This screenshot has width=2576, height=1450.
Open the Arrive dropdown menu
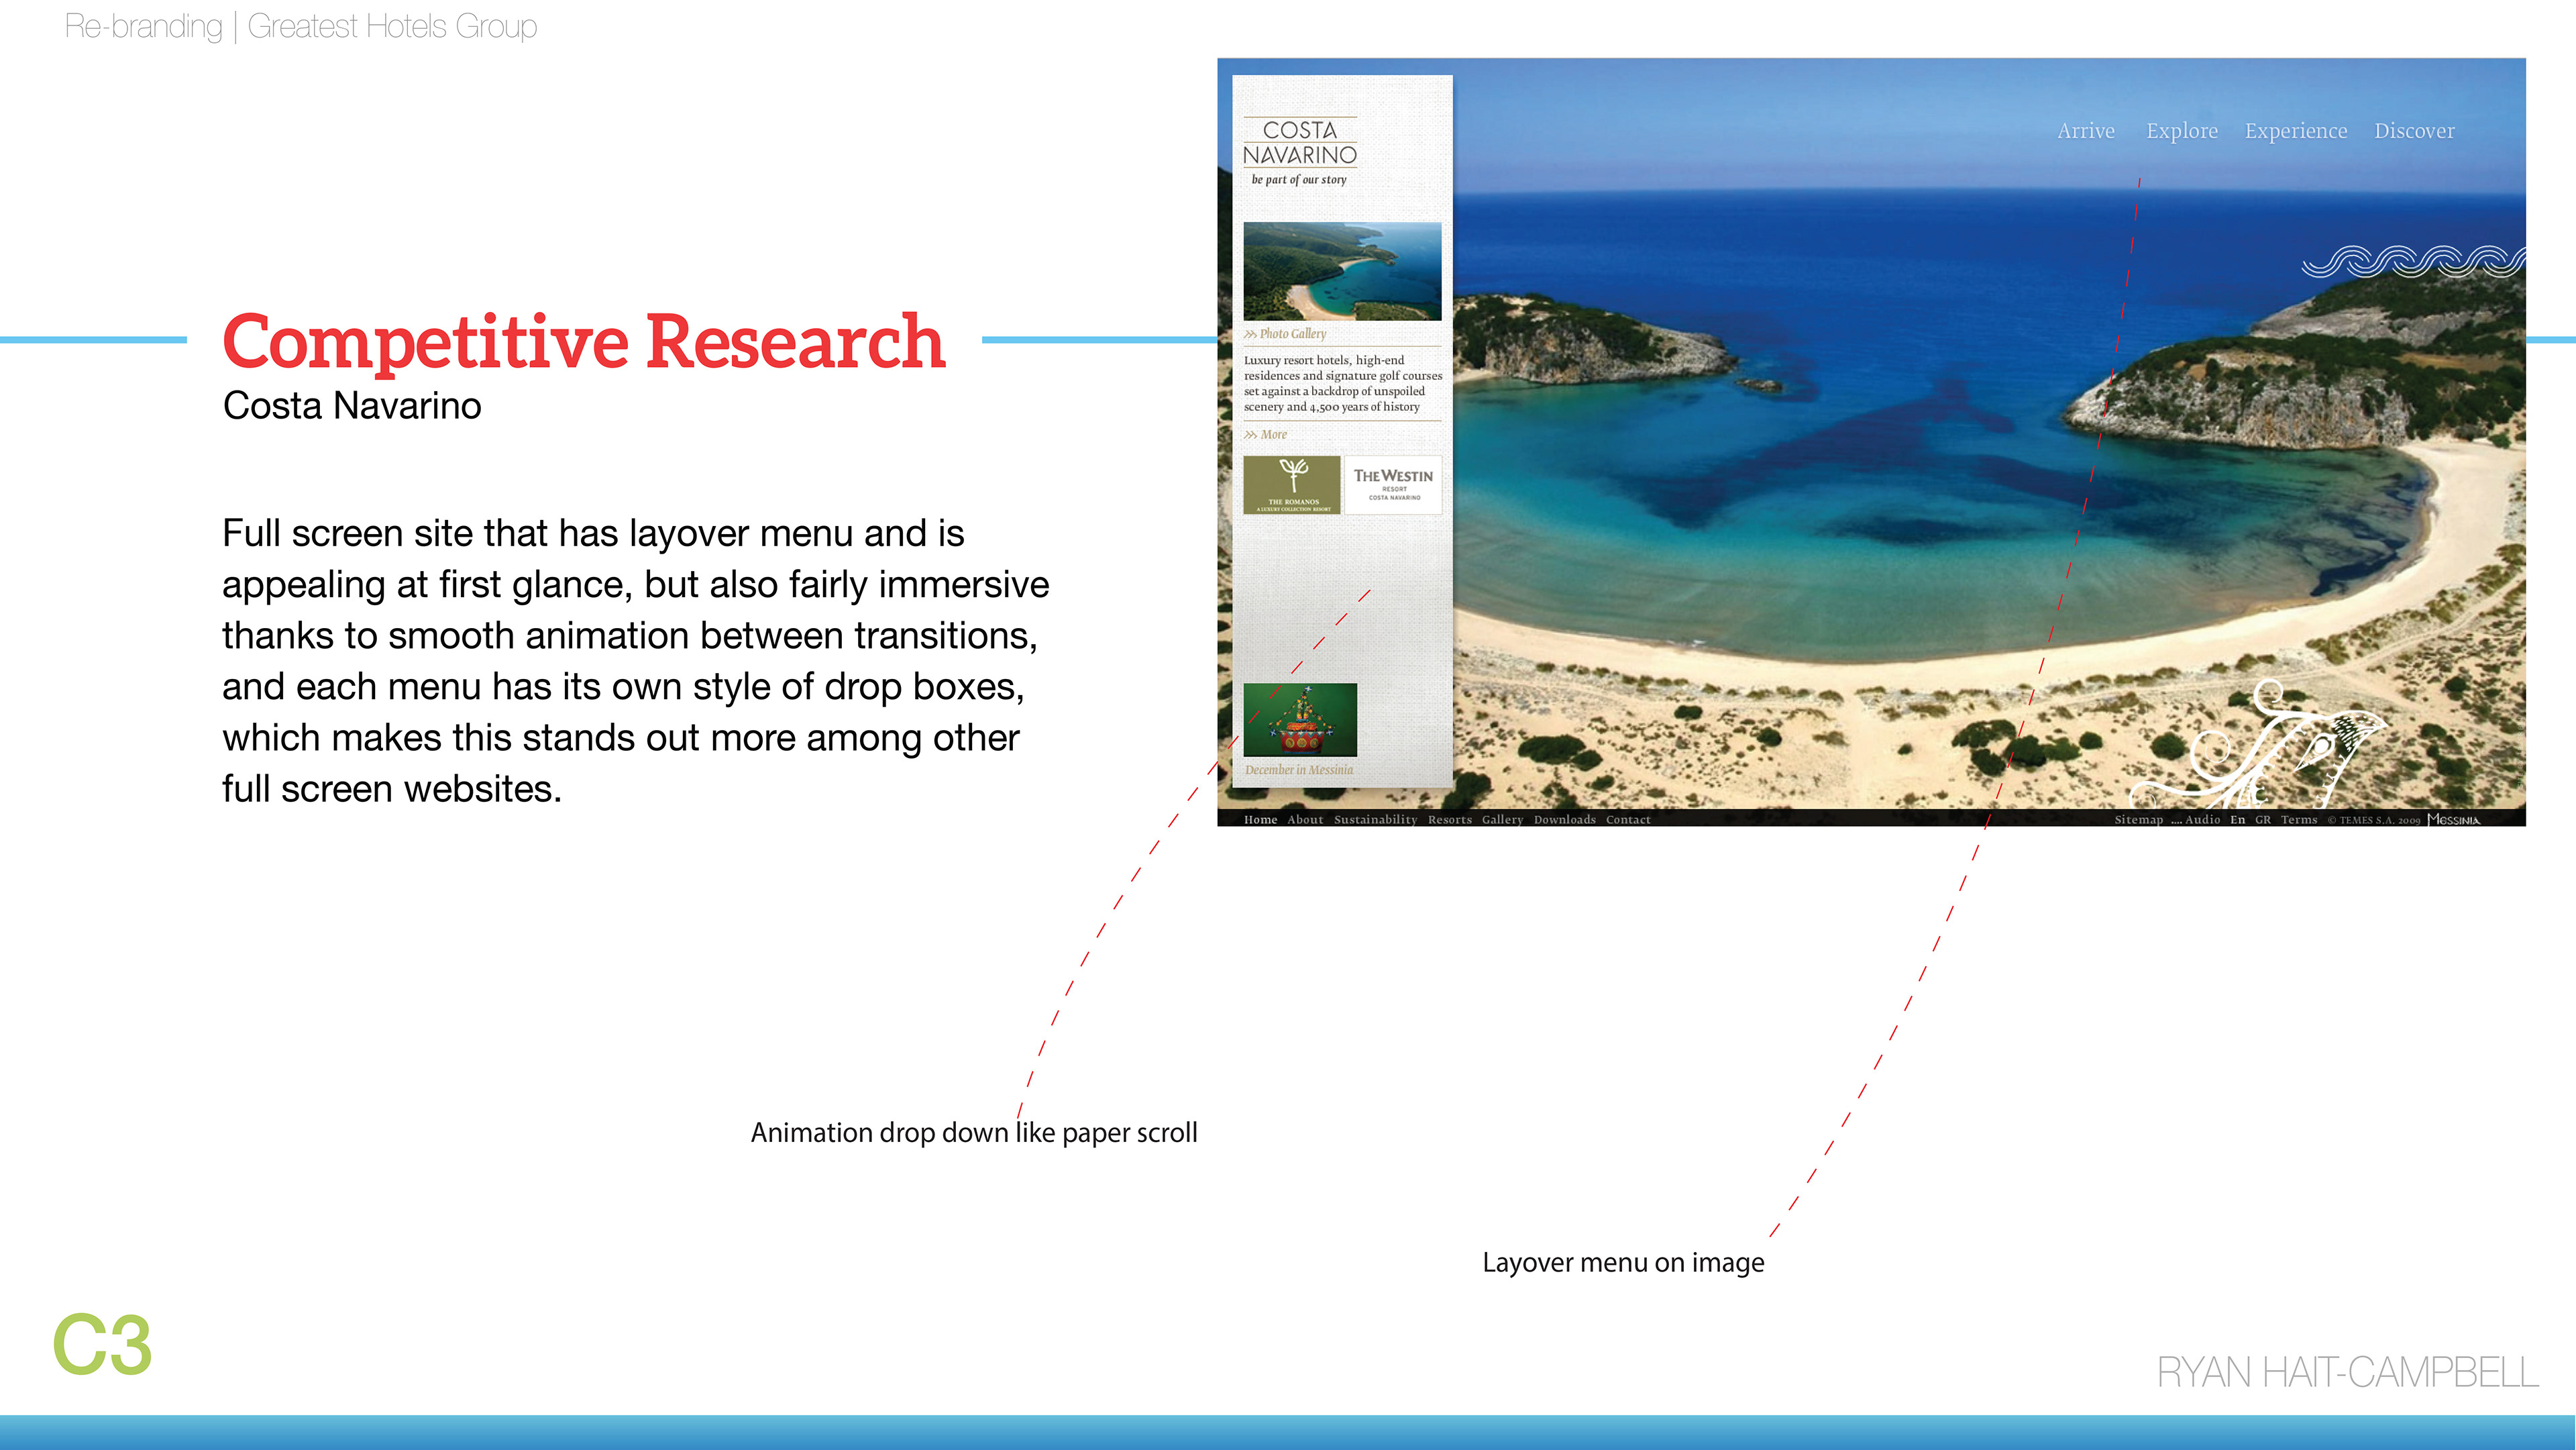pos(2085,131)
